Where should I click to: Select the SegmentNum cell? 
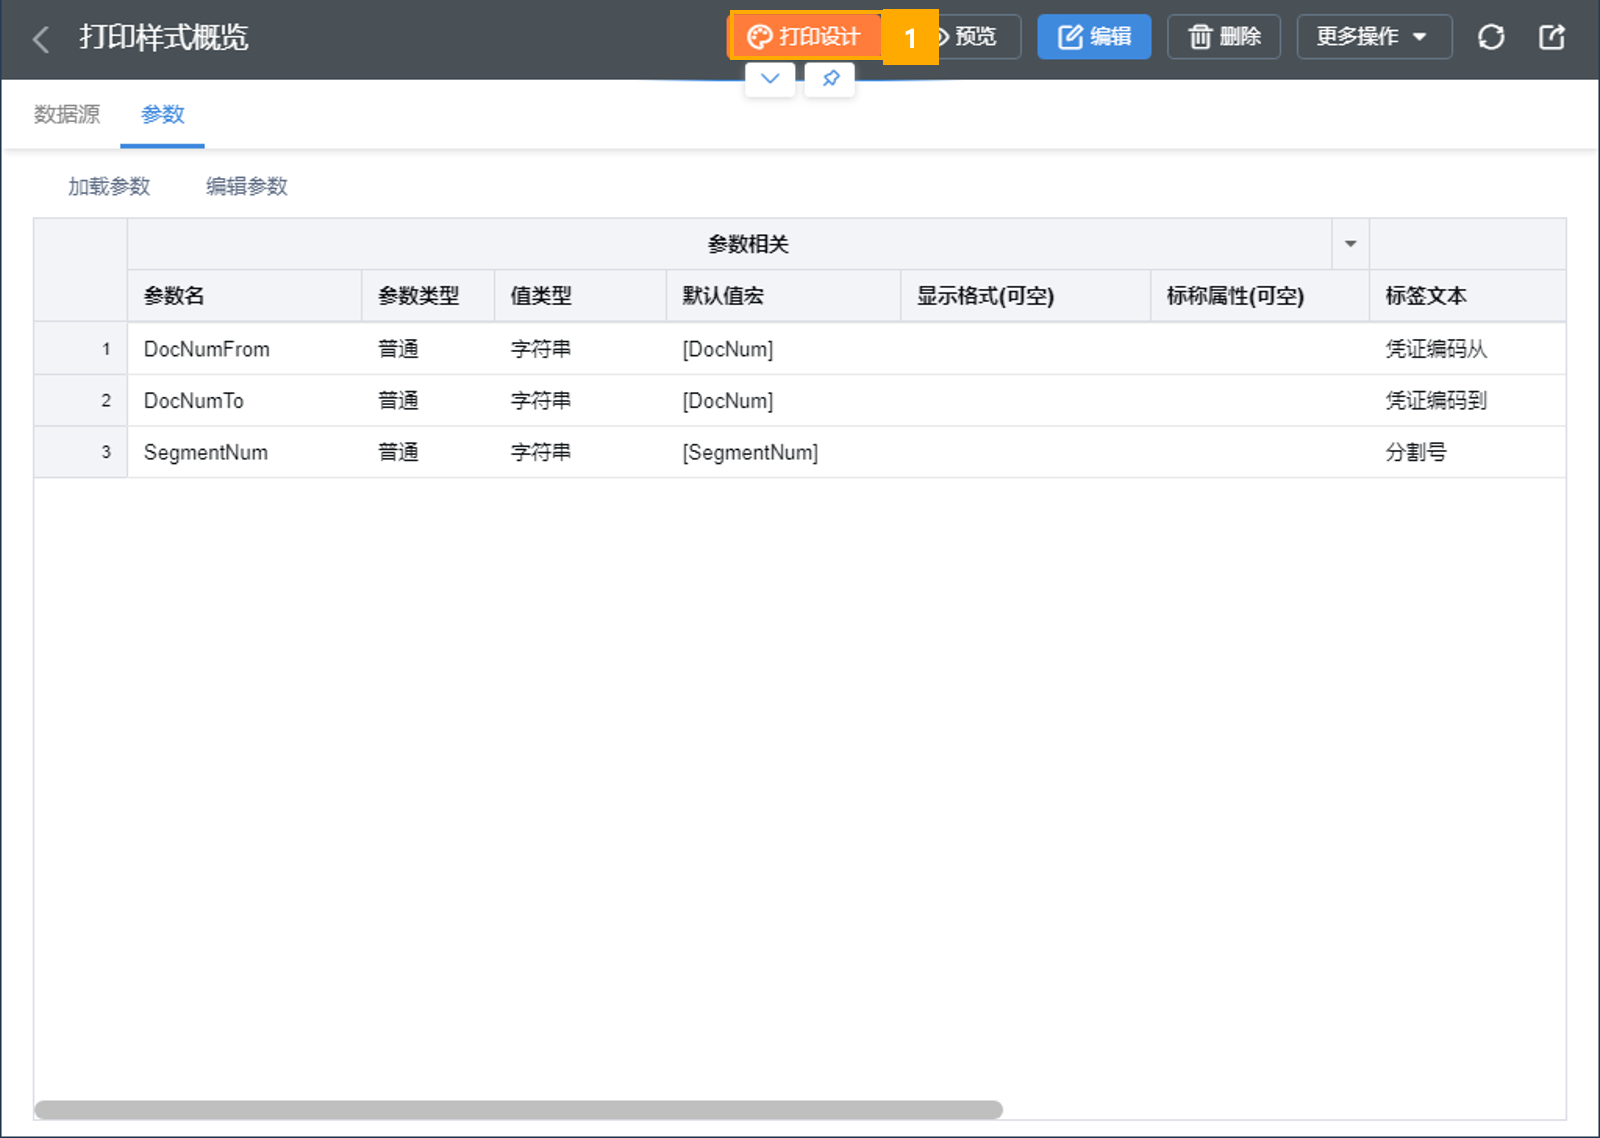[245, 452]
